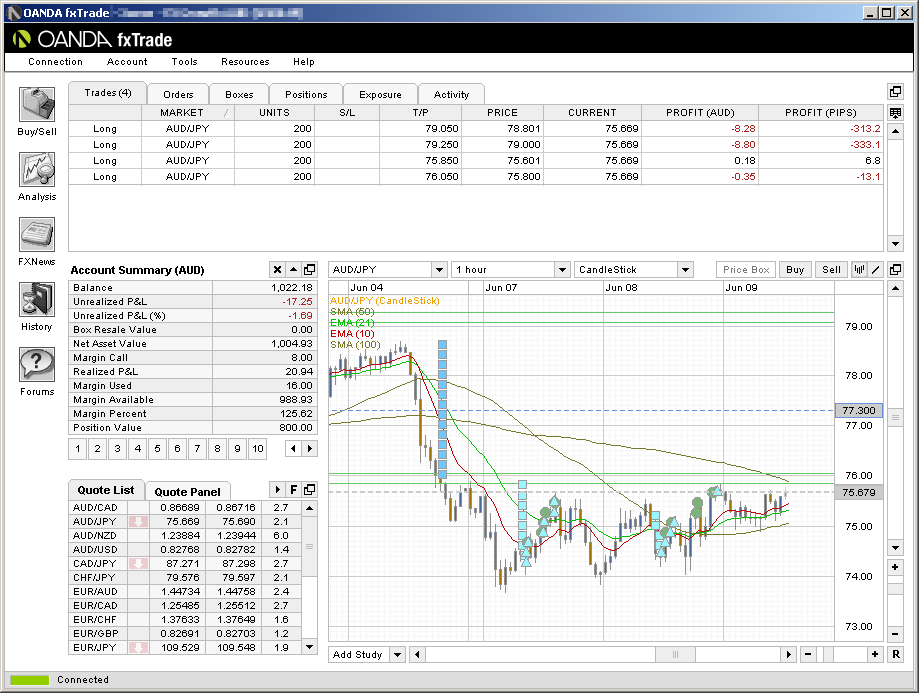
Task: Click the Forums question mark icon
Action: tap(37, 365)
